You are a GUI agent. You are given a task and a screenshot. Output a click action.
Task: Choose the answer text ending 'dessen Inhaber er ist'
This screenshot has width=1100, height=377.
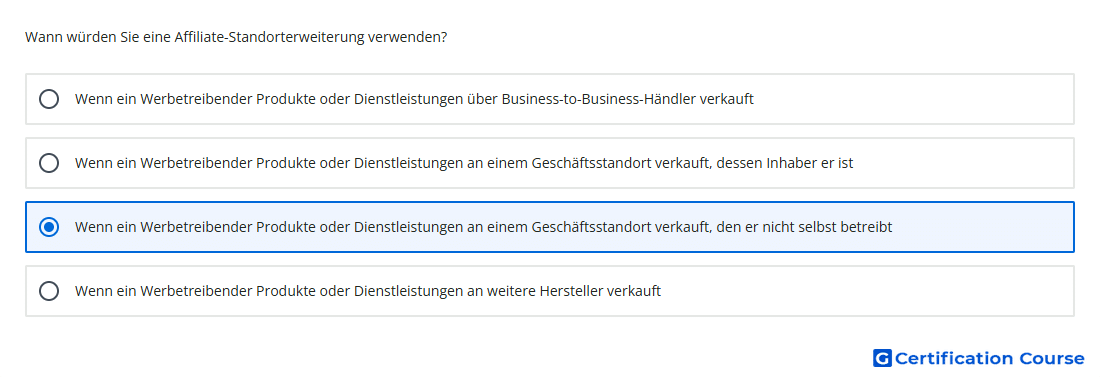point(464,163)
